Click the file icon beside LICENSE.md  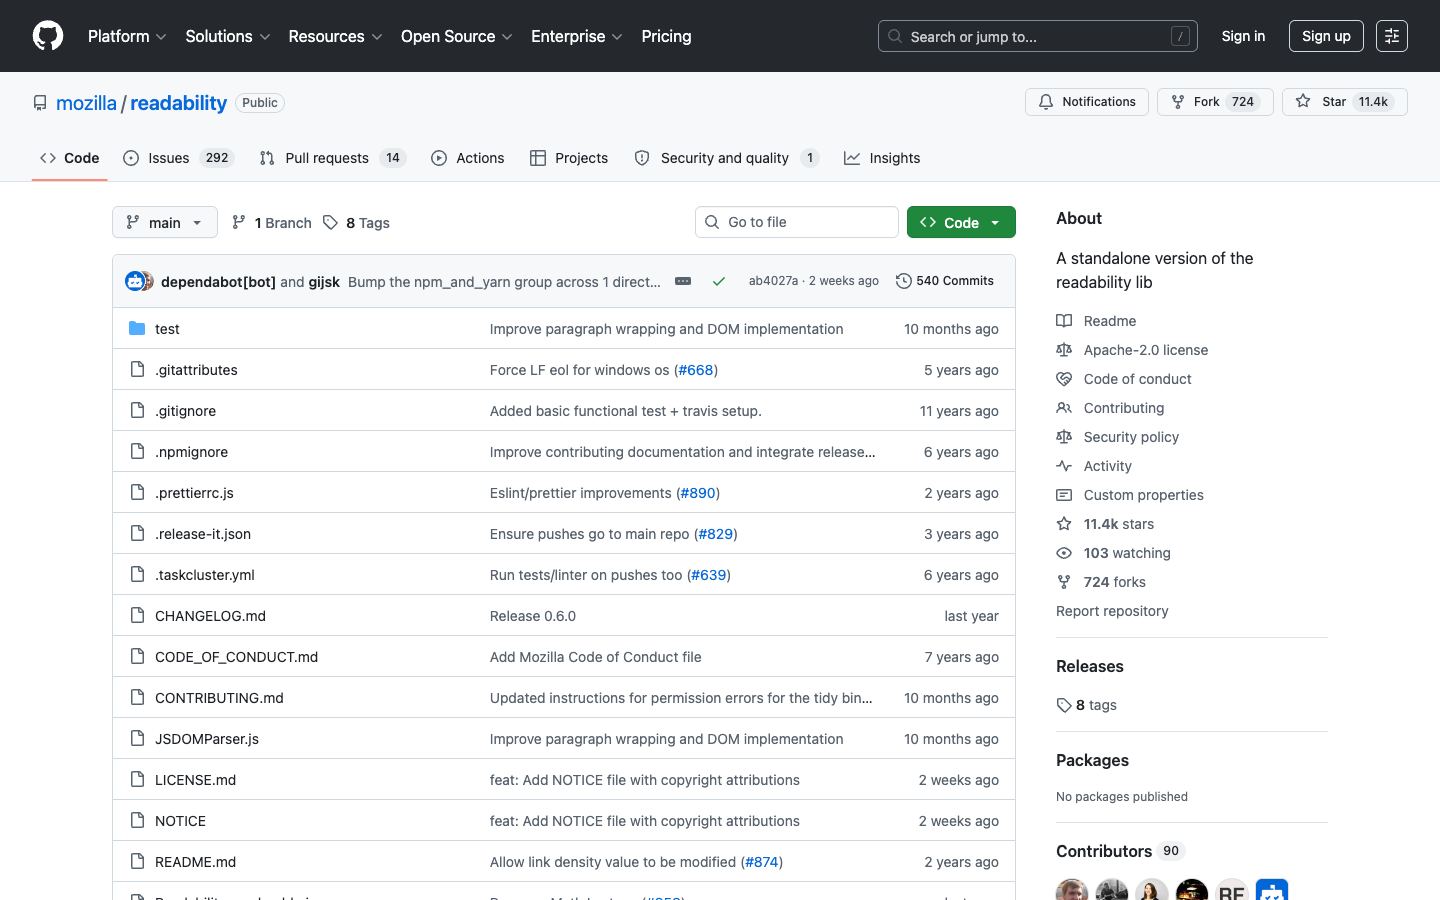coord(137,780)
